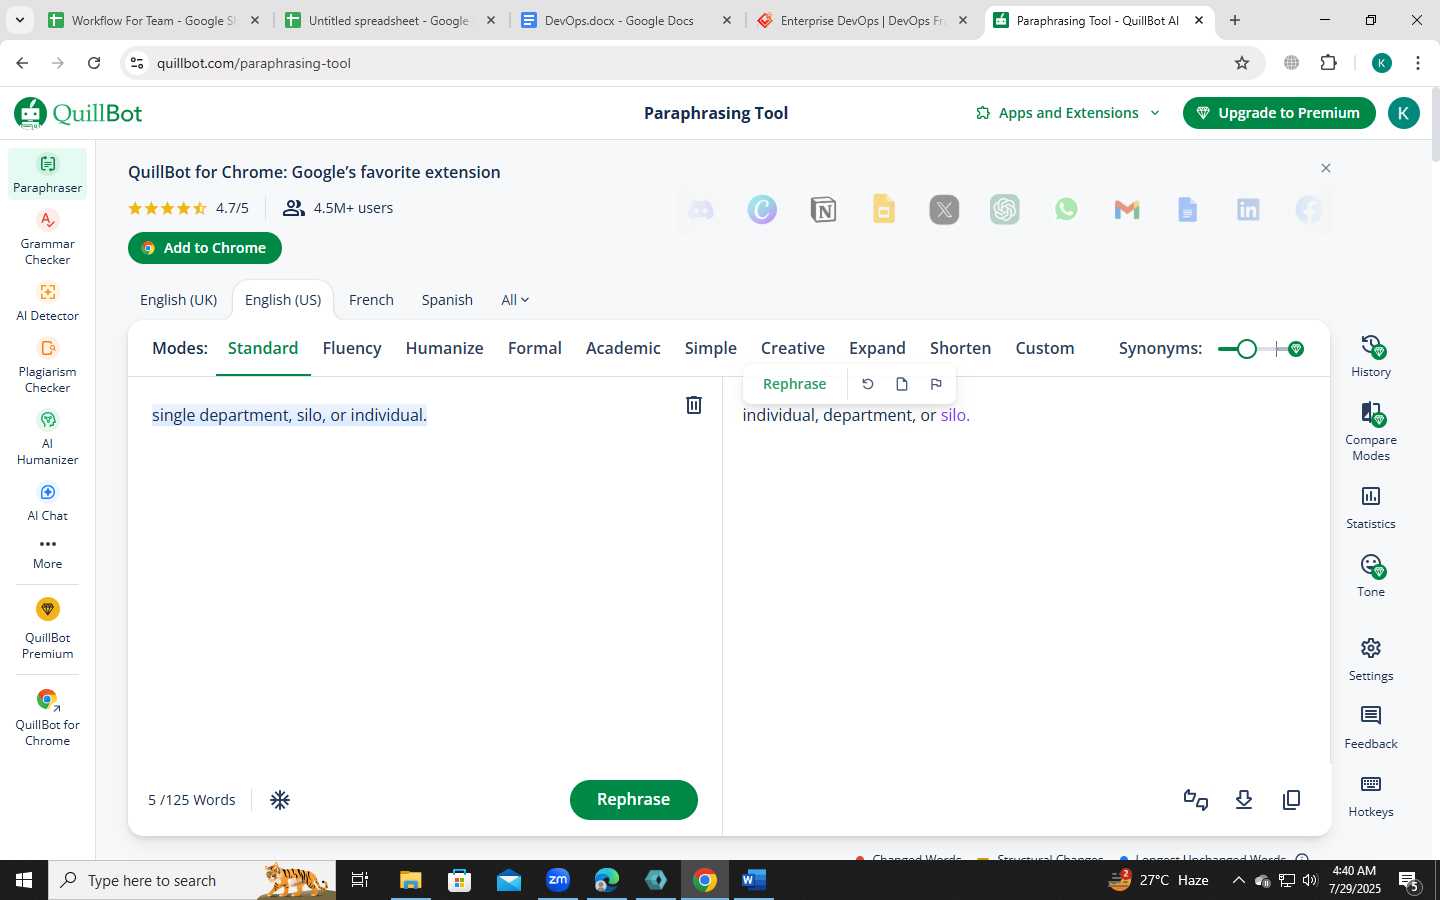Click Add to Chrome button
Screen dimensions: 1440x900
coord(204,248)
